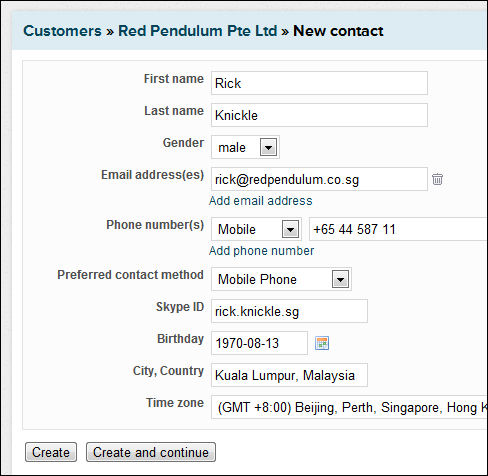Click the Create and continue button

click(x=151, y=452)
